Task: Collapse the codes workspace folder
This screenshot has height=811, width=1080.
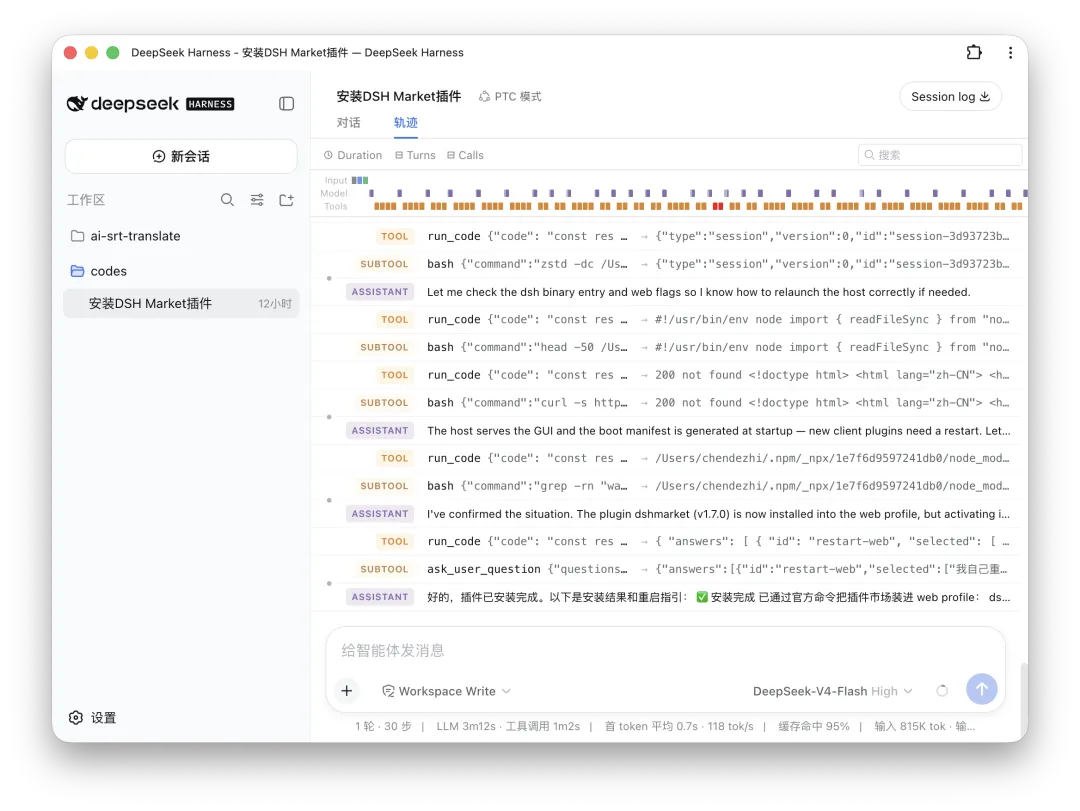Action: [x=181, y=271]
